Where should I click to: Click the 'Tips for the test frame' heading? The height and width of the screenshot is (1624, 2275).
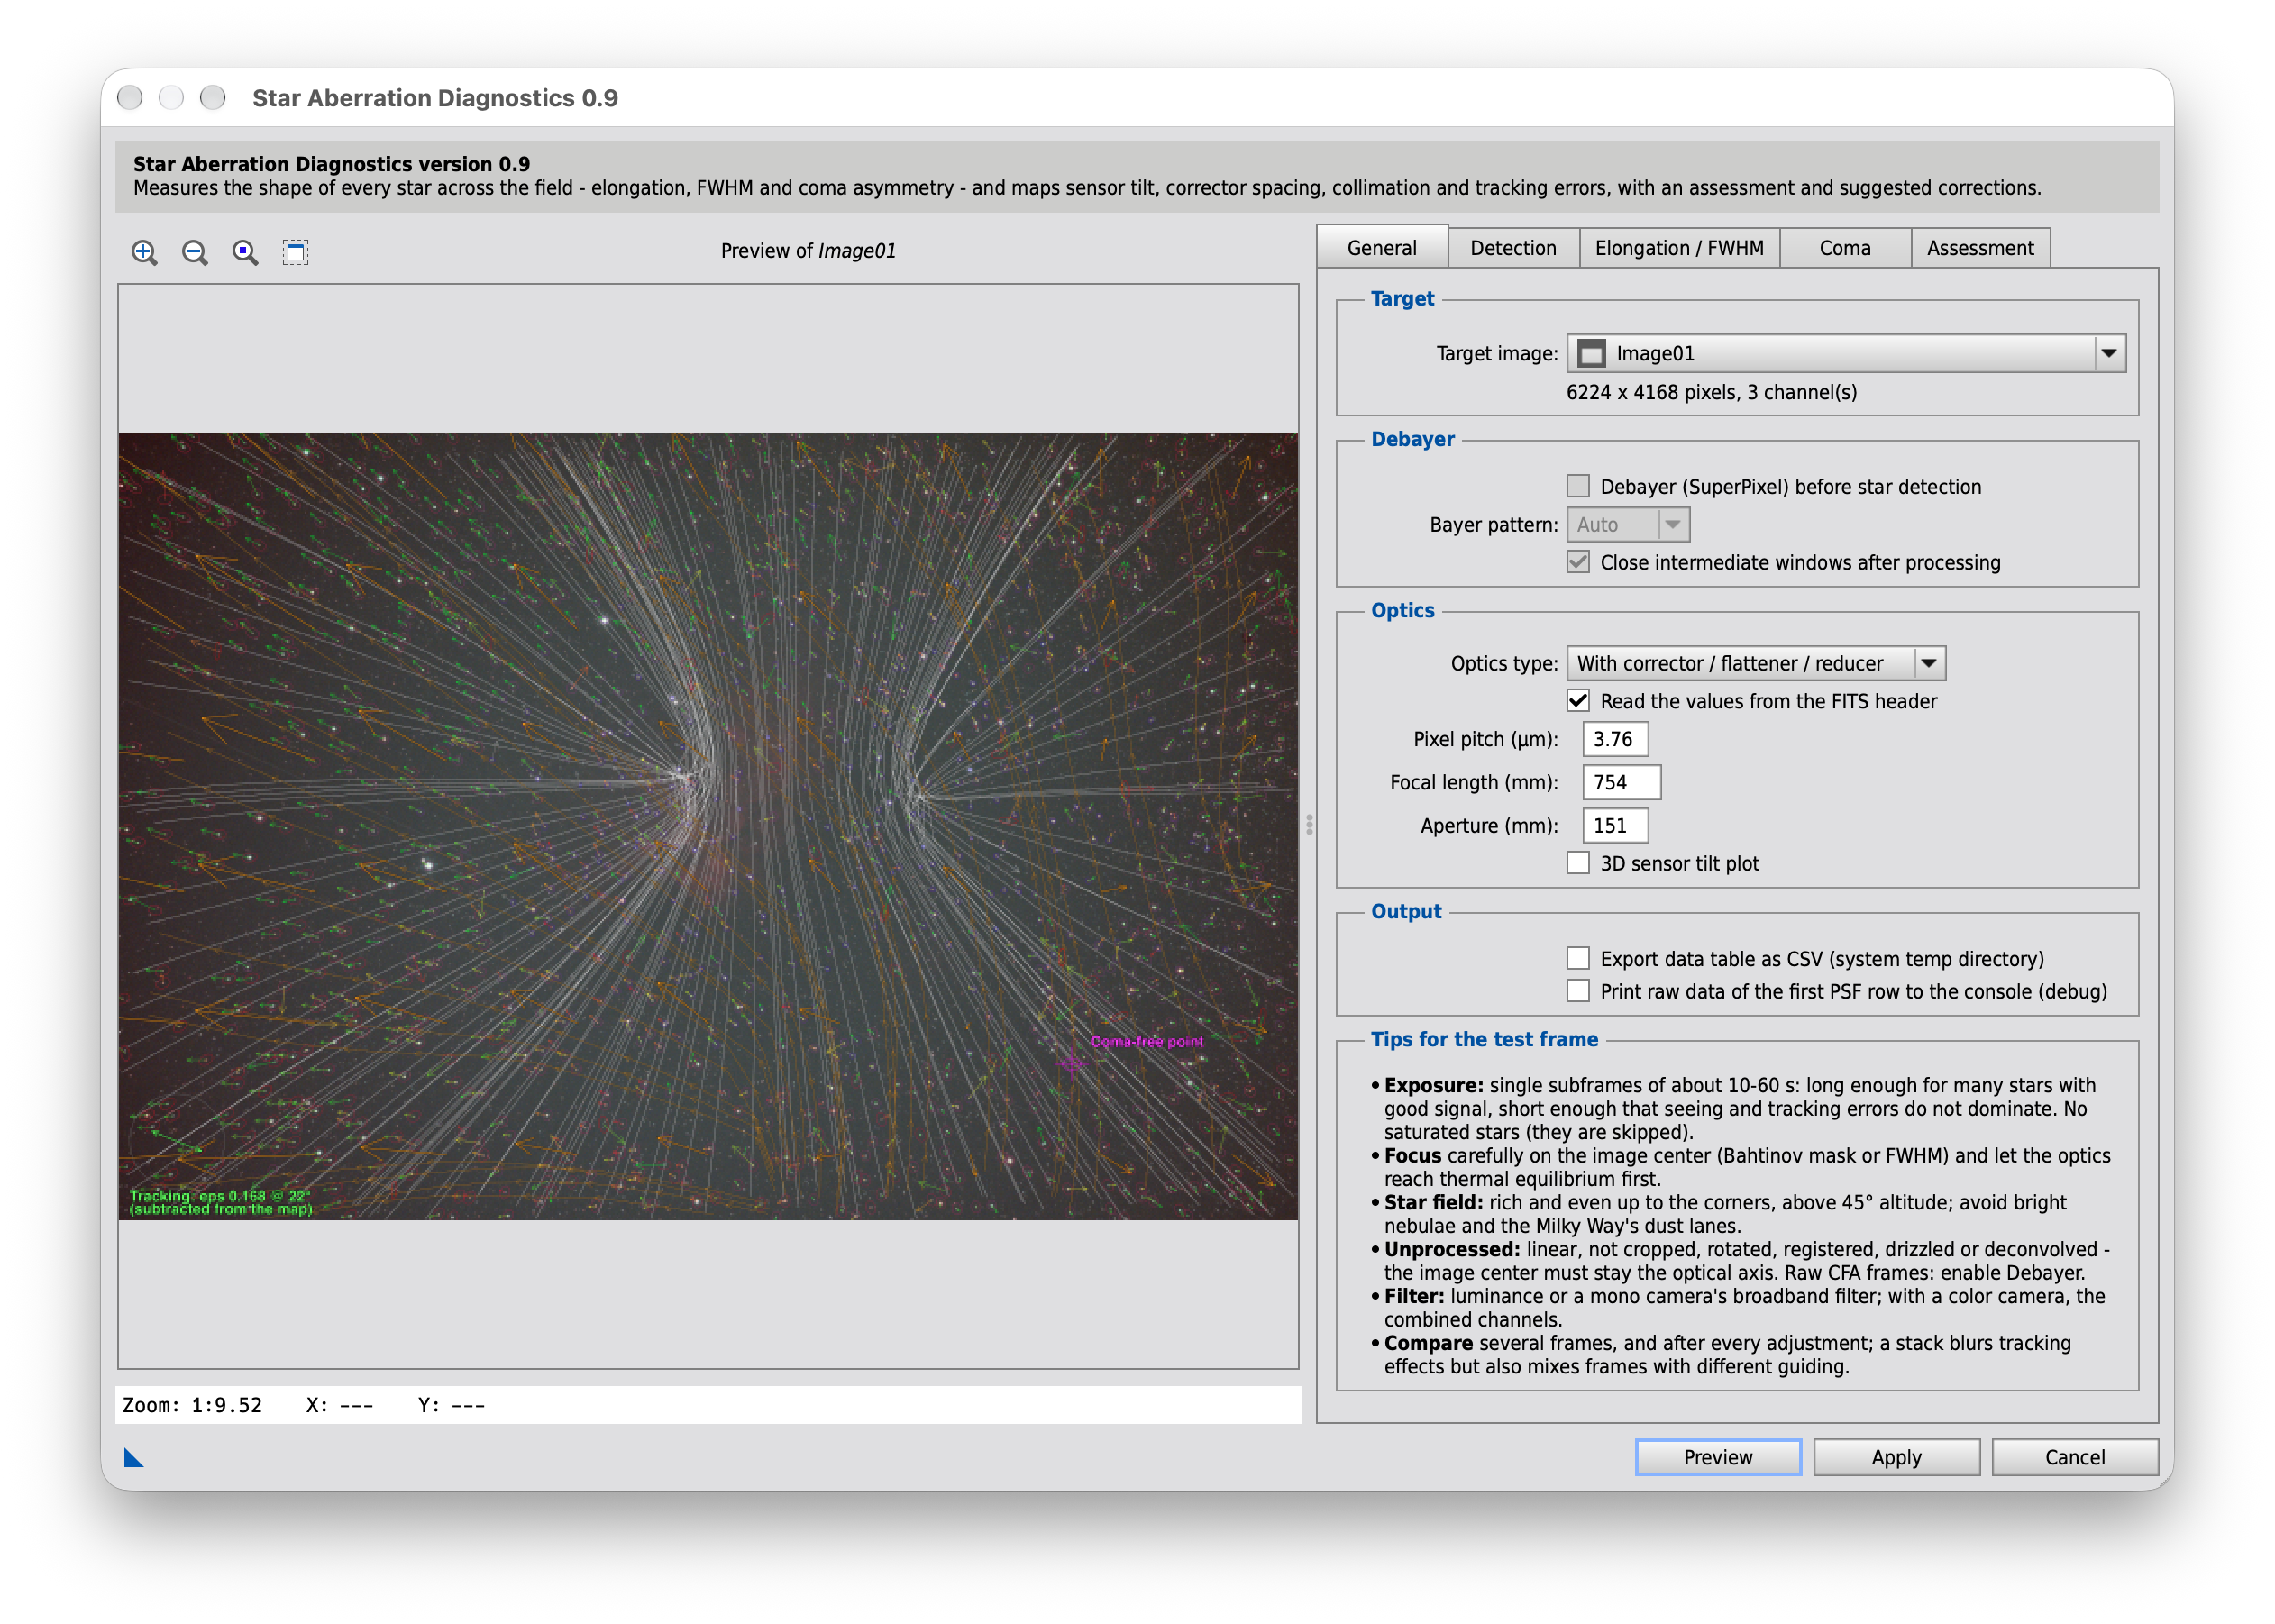pos(1484,1039)
